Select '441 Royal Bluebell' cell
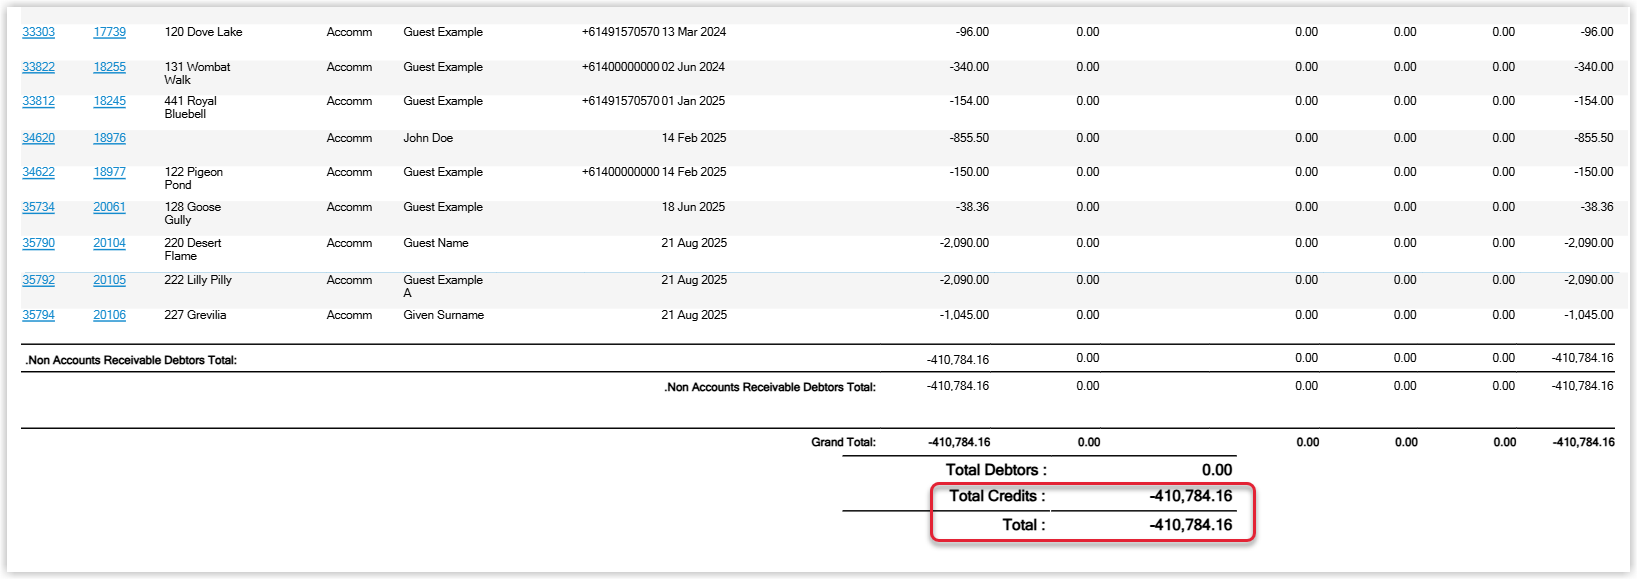Image resolution: width=1638 pixels, height=580 pixels. [190, 107]
